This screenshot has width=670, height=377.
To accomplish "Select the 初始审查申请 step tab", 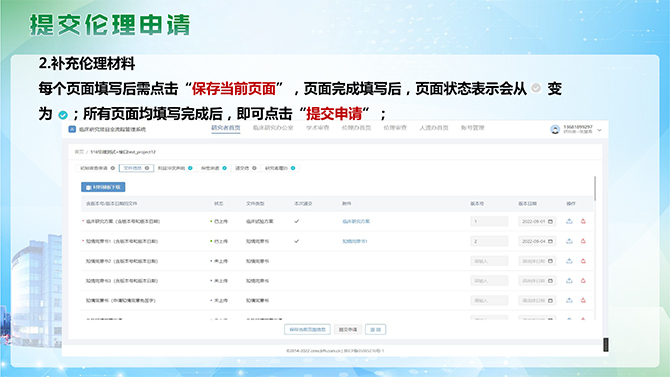I will point(97,168).
